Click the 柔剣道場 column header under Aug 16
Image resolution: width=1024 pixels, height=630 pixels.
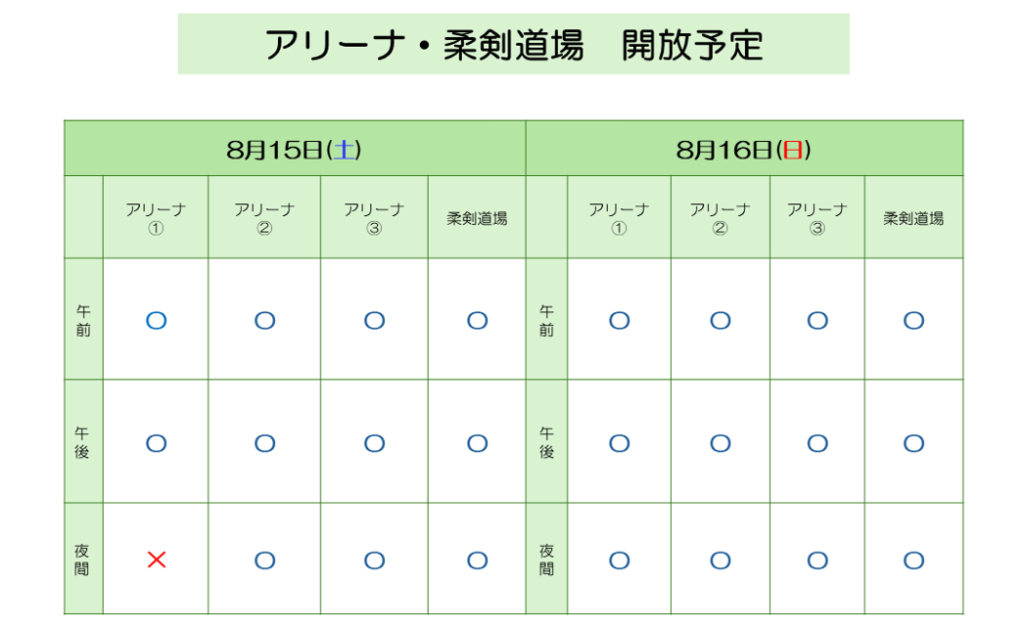914,219
